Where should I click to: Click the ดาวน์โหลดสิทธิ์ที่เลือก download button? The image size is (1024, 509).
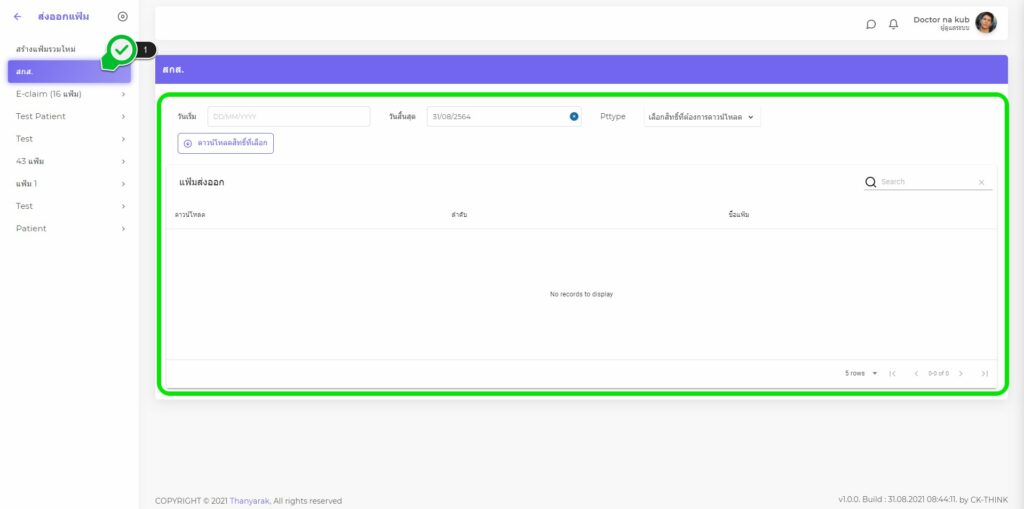click(225, 143)
